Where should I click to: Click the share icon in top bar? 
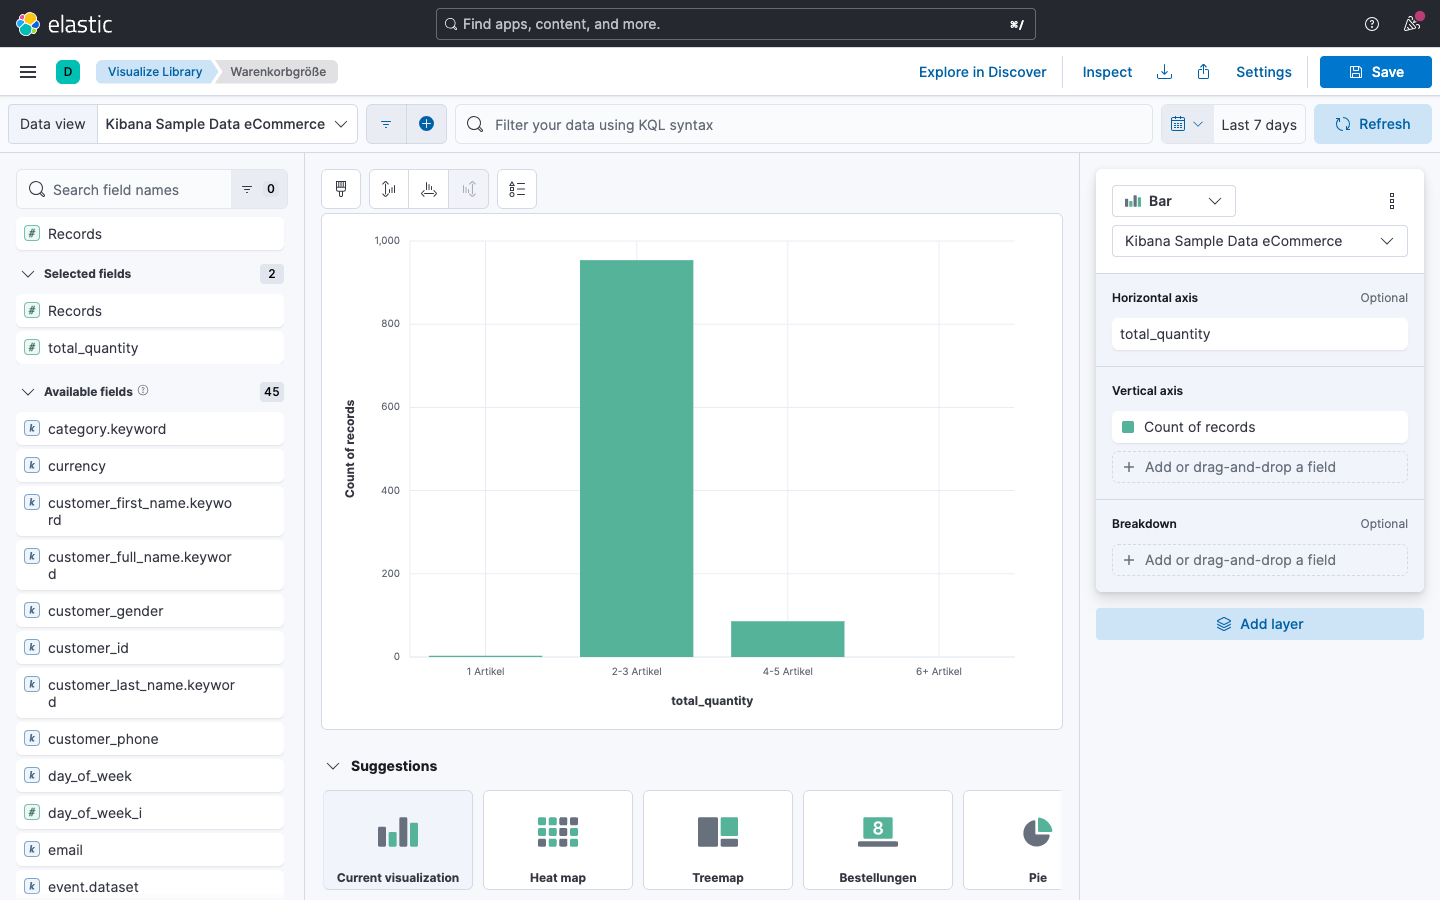click(x=1204, y=72)
